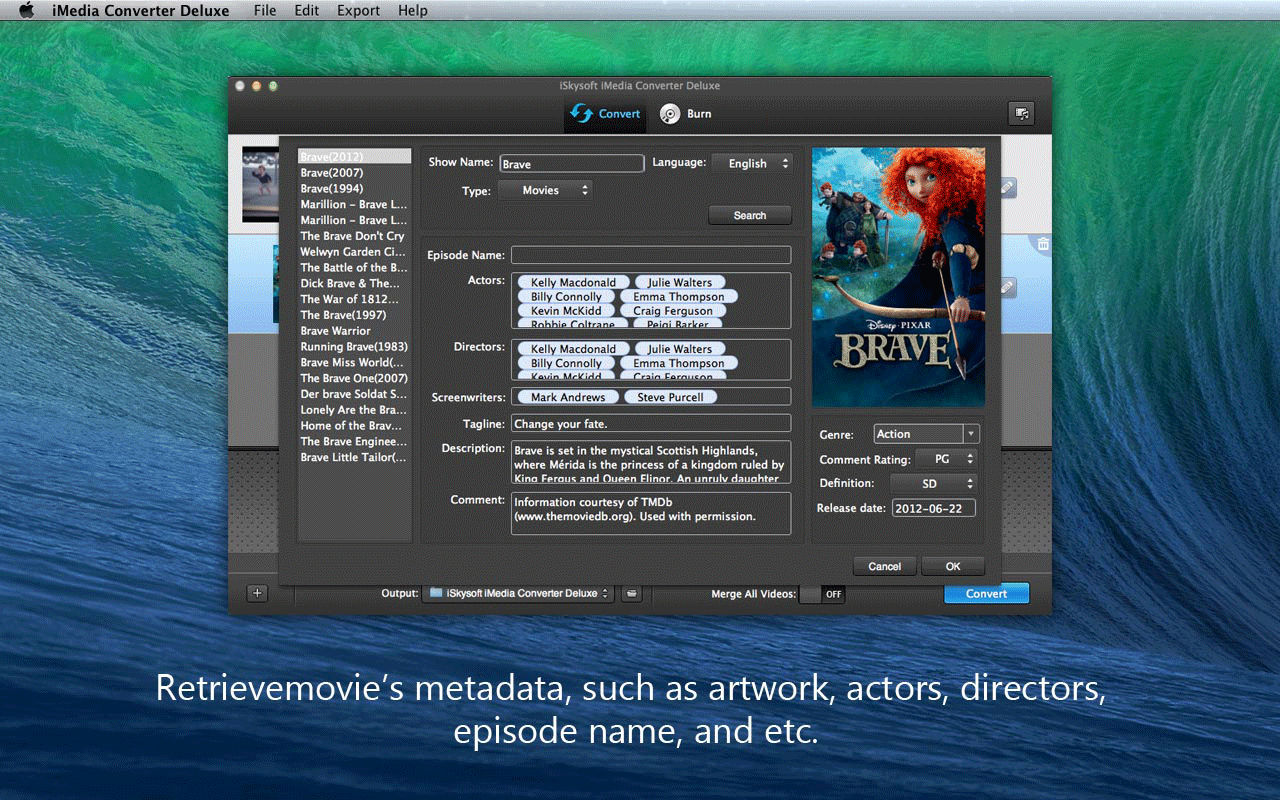This screenshot has height=800, width=1280.
Task: Open the Export menu
Action: 358,10
